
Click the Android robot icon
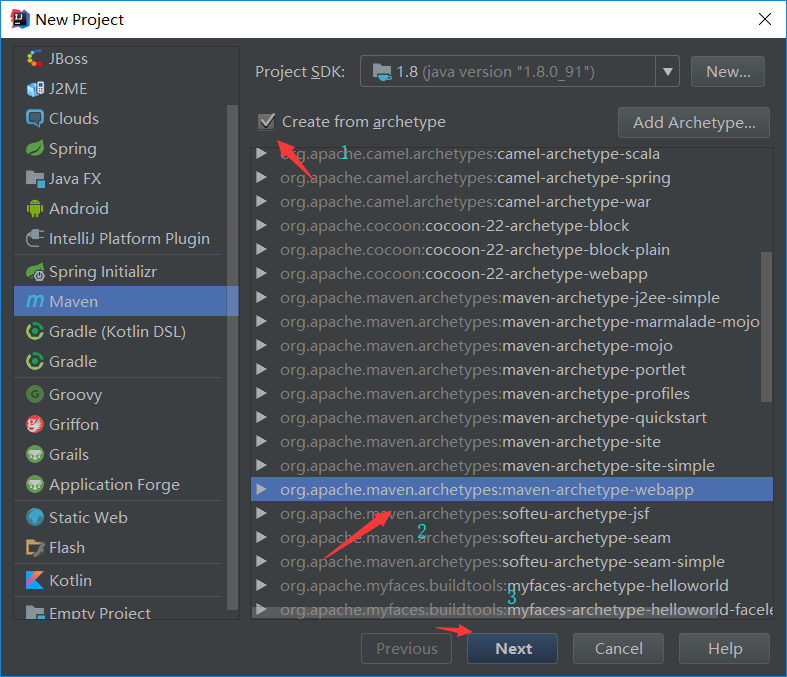[x=34, y=209]
